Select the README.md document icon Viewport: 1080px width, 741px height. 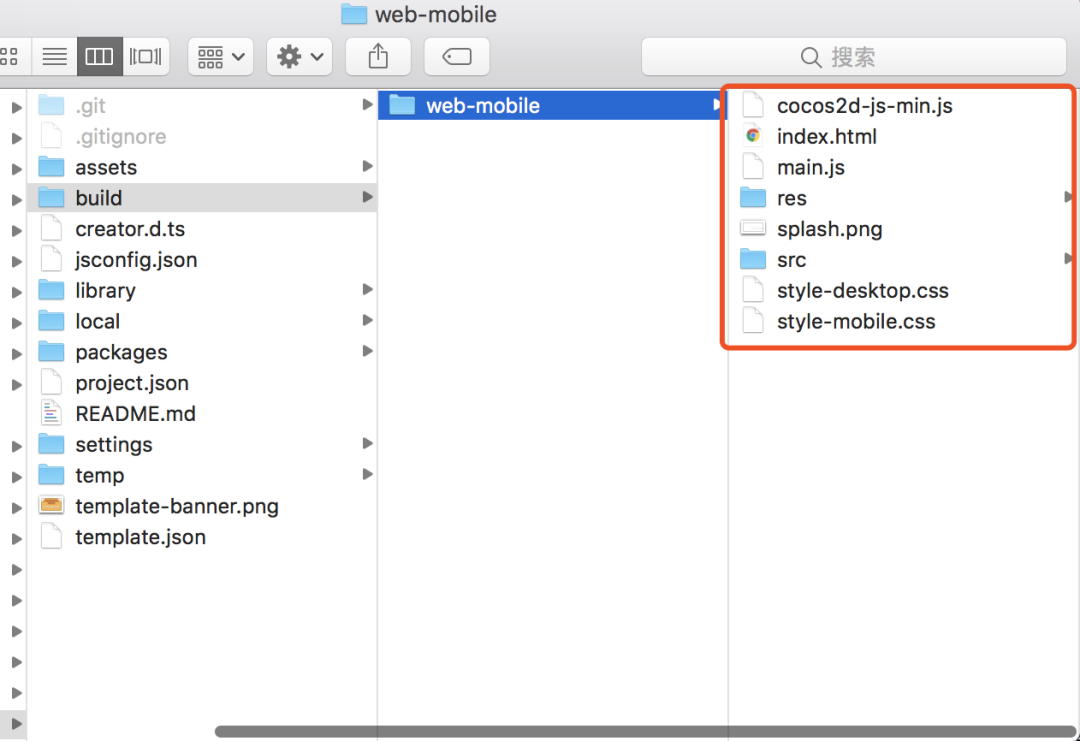[52, 414]
